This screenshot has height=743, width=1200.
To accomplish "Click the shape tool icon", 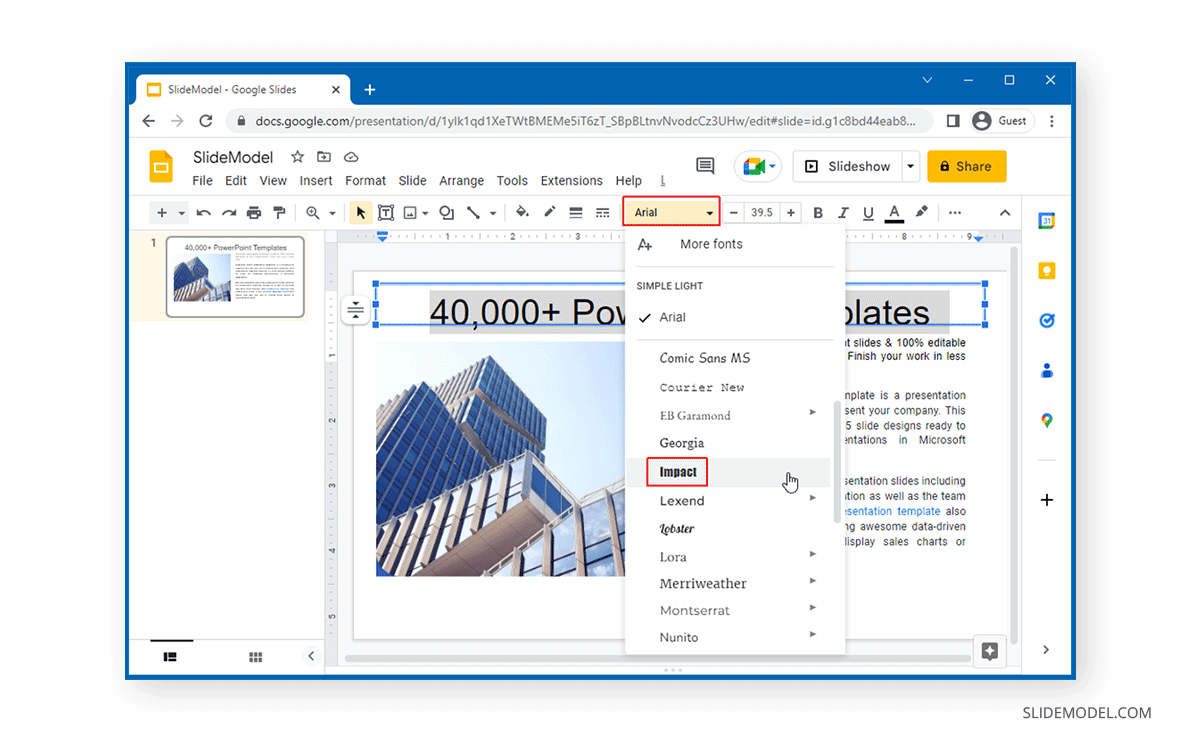I will (x=446, y=213).
